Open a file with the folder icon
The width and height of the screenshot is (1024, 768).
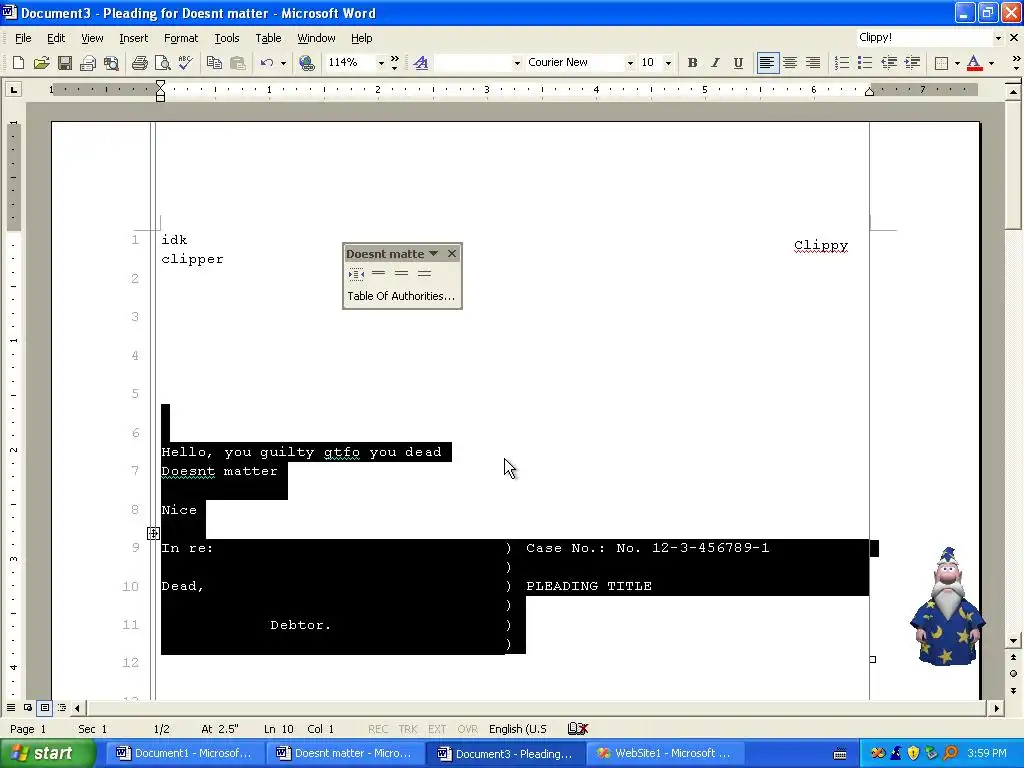pos(41,63)
